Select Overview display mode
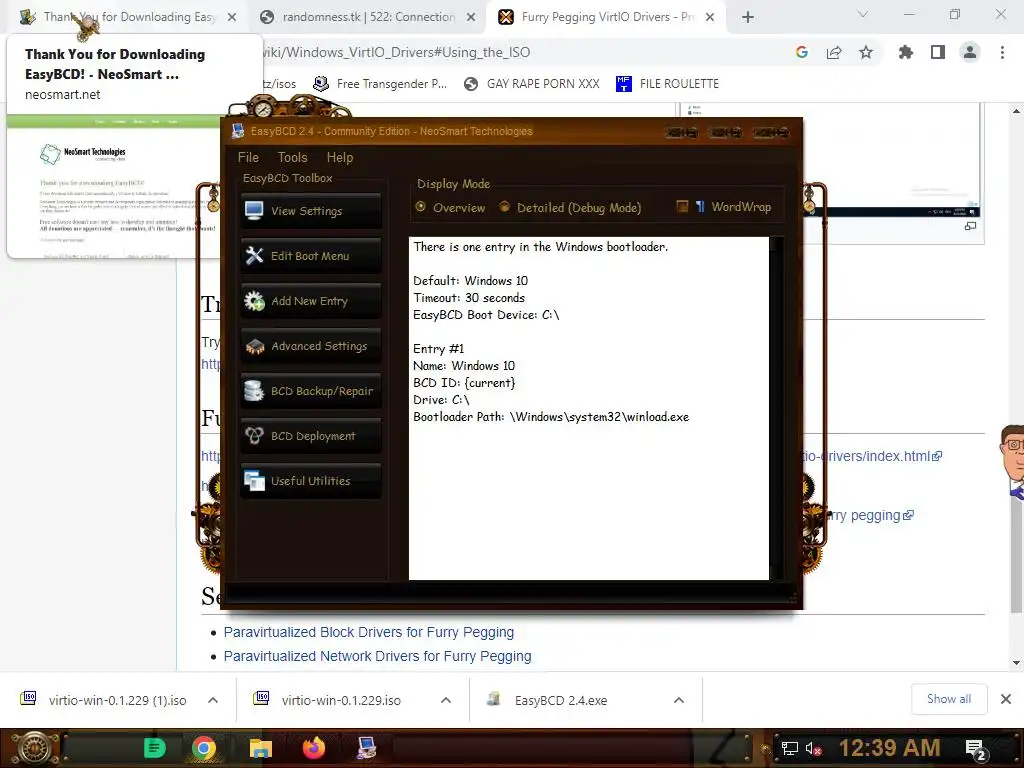The image size is (1024, 768). [451, 208]
